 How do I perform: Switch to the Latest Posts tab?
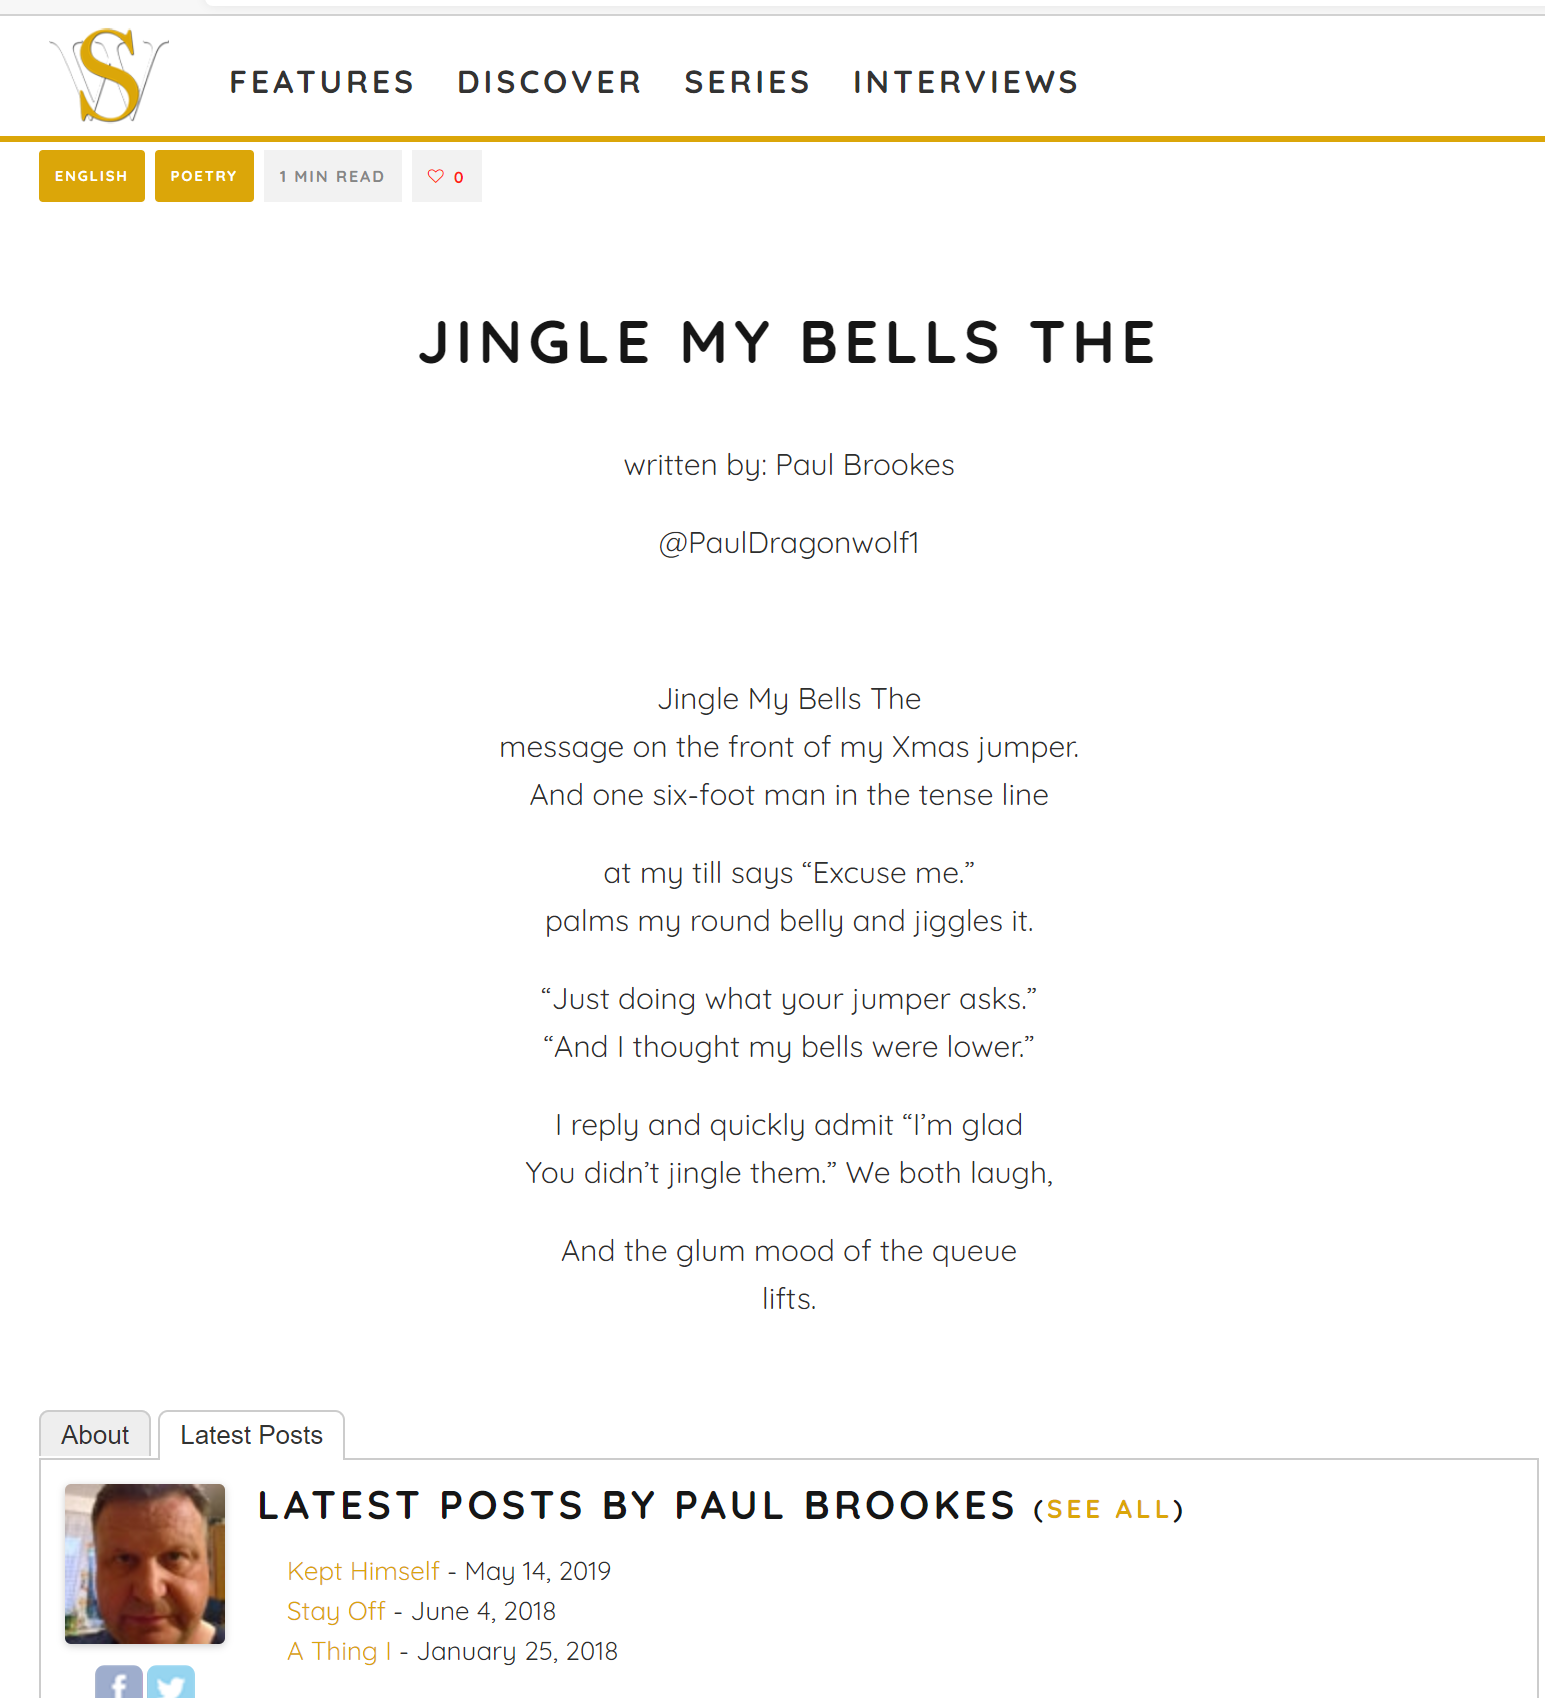click(251, 1434)
